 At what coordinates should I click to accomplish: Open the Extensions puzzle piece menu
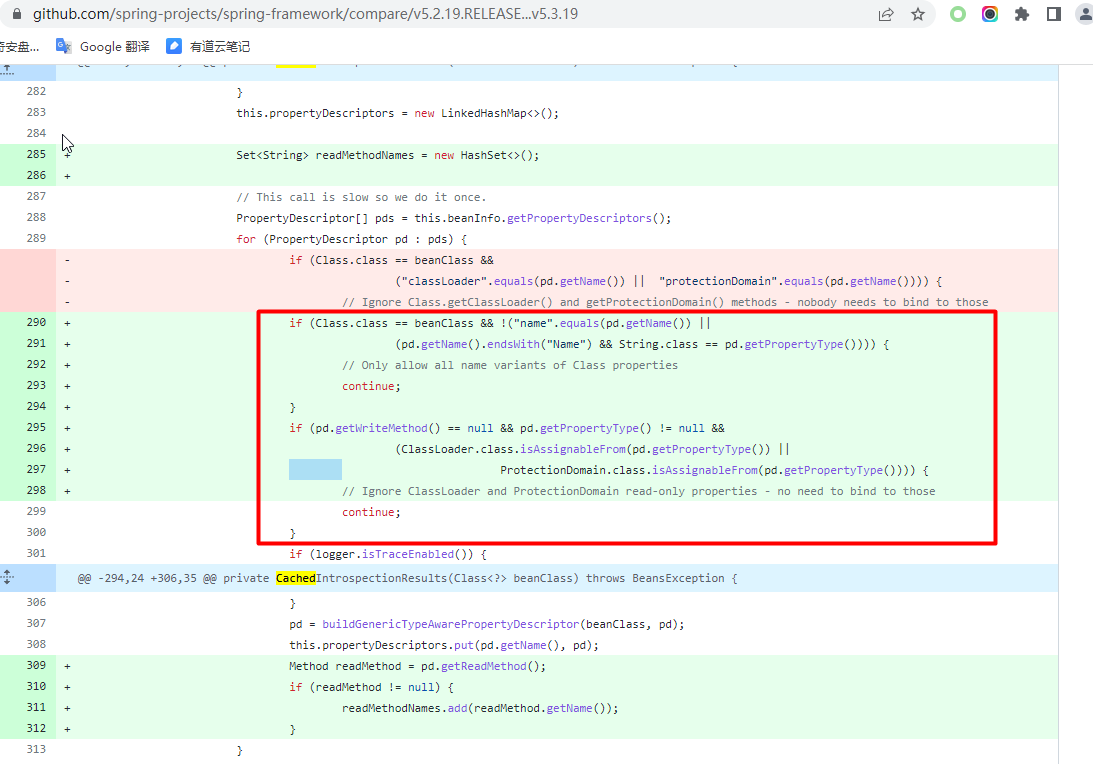pos(1022,14)
